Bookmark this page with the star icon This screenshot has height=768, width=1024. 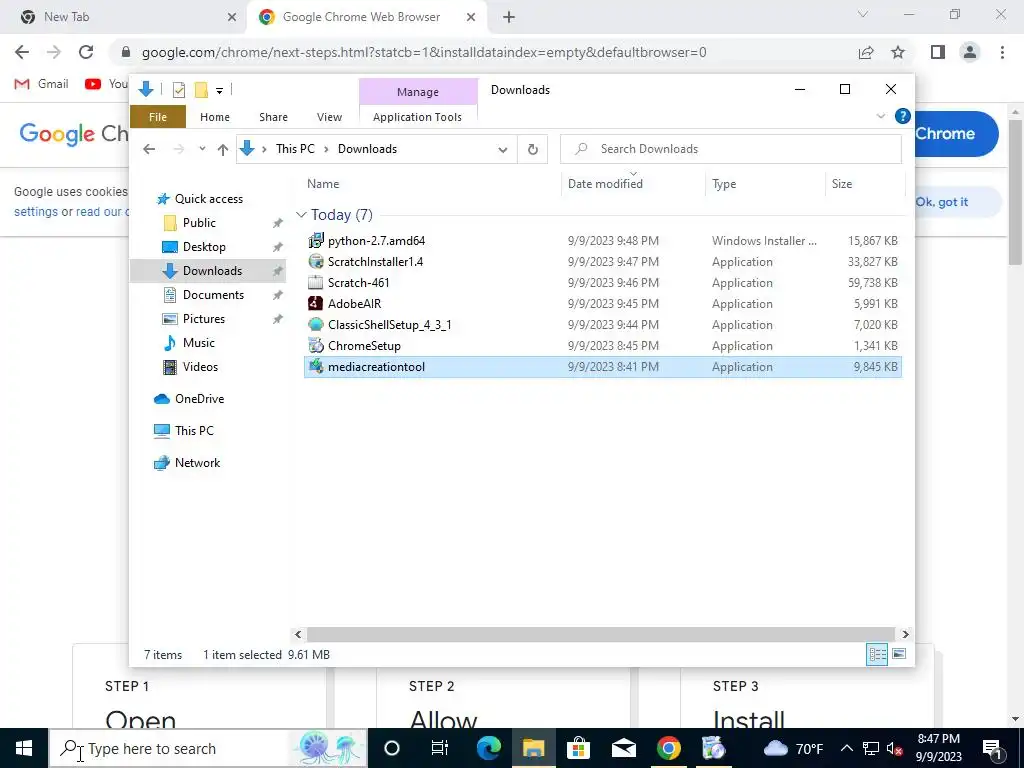tap(898, 52)
